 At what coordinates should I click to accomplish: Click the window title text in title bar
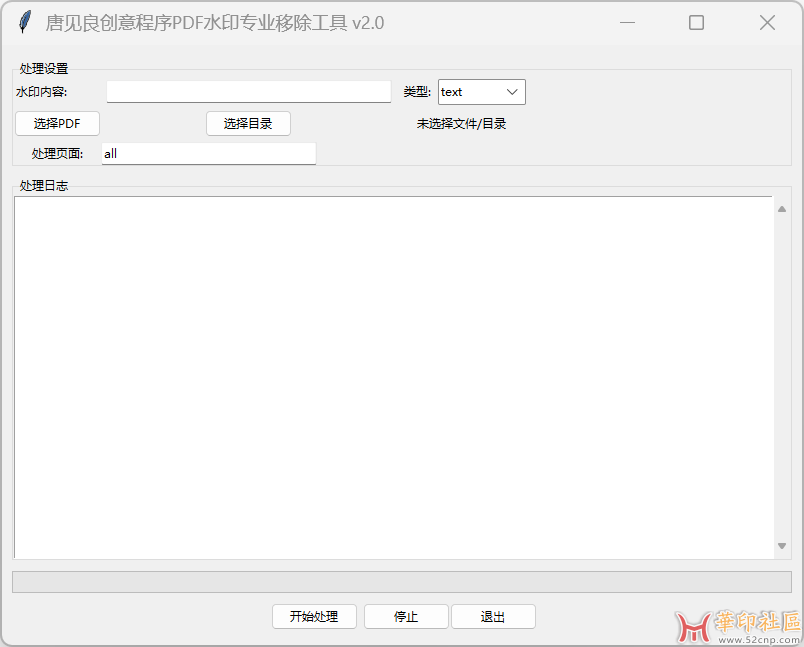(214, 23)
